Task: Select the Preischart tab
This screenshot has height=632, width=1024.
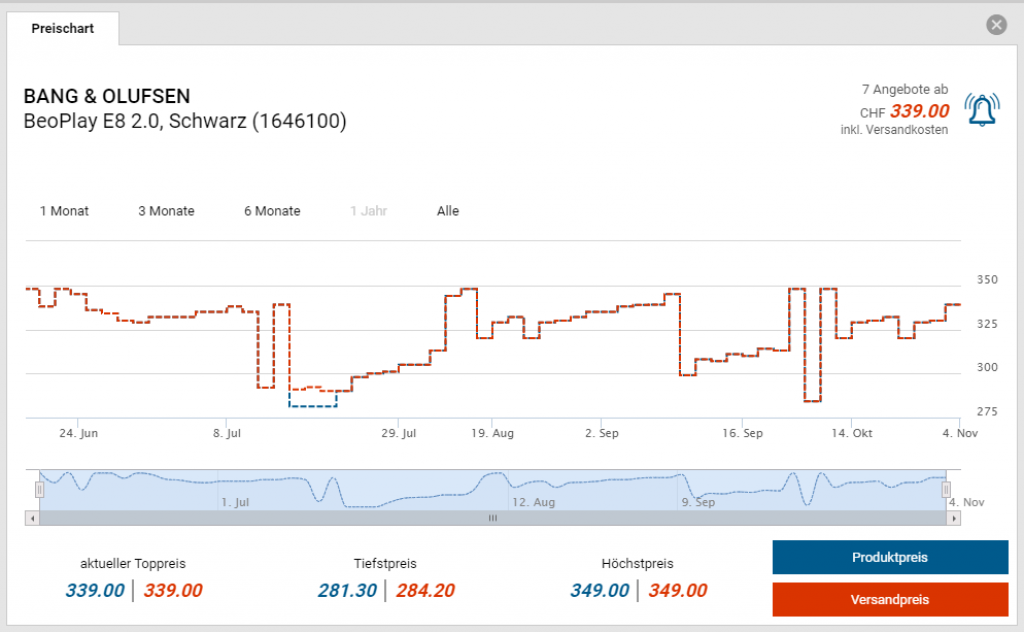Action: point(63,29)
